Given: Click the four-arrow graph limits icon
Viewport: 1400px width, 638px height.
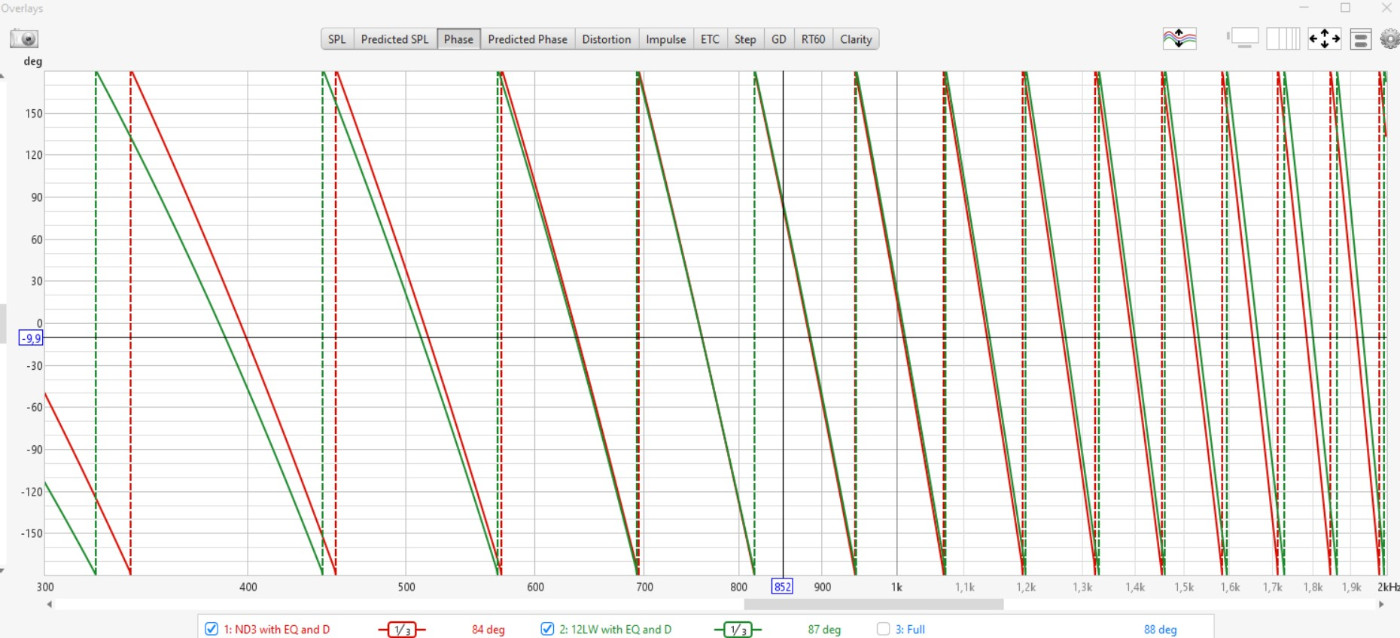Looking at the screenshot, I should tap(1324, 39).
